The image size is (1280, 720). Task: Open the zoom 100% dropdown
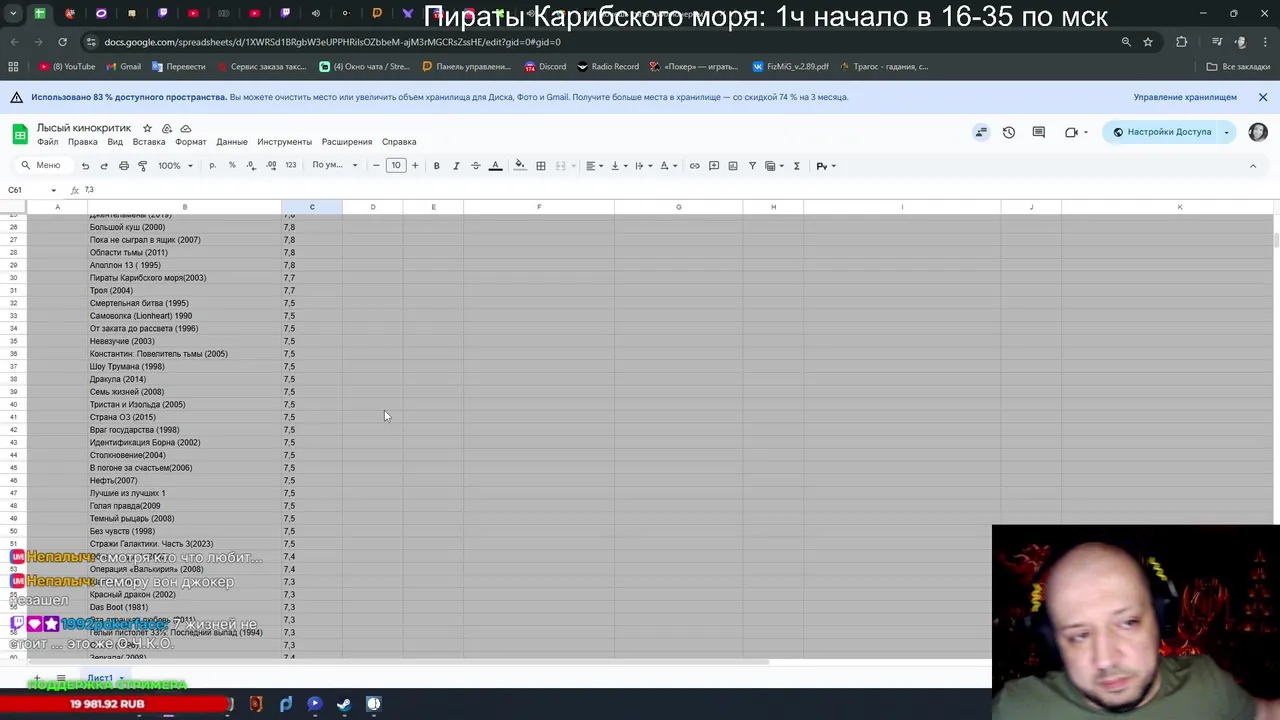(175, 166)
